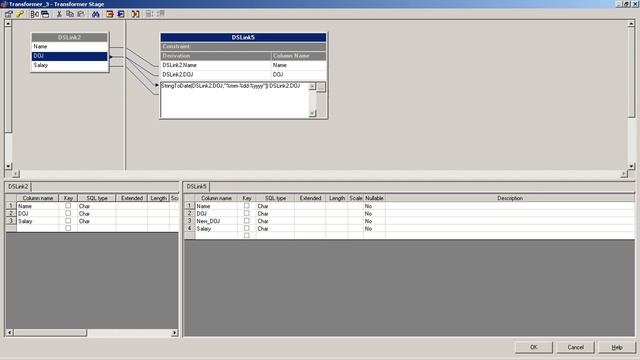Click Salary column name in DSLink5 grid

pyautogui.click(x=216, y=229)
